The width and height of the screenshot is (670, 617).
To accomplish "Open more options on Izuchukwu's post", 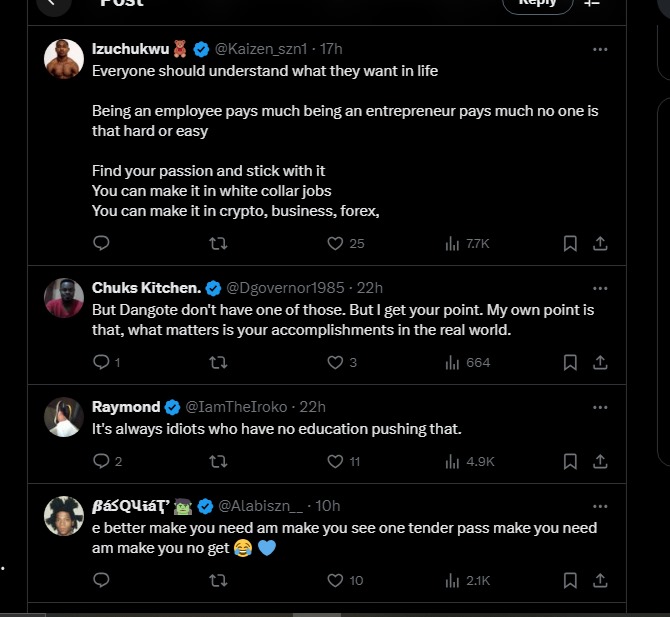I will tap(600, 48).
